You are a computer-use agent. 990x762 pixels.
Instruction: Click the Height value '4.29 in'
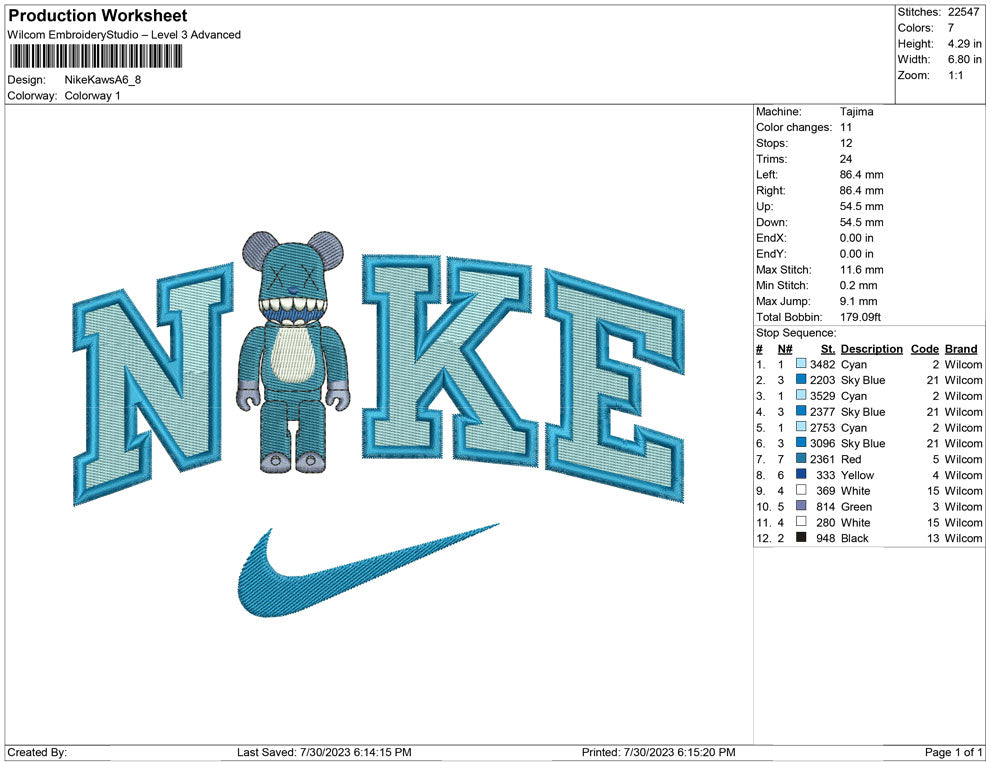coord(965,44)
